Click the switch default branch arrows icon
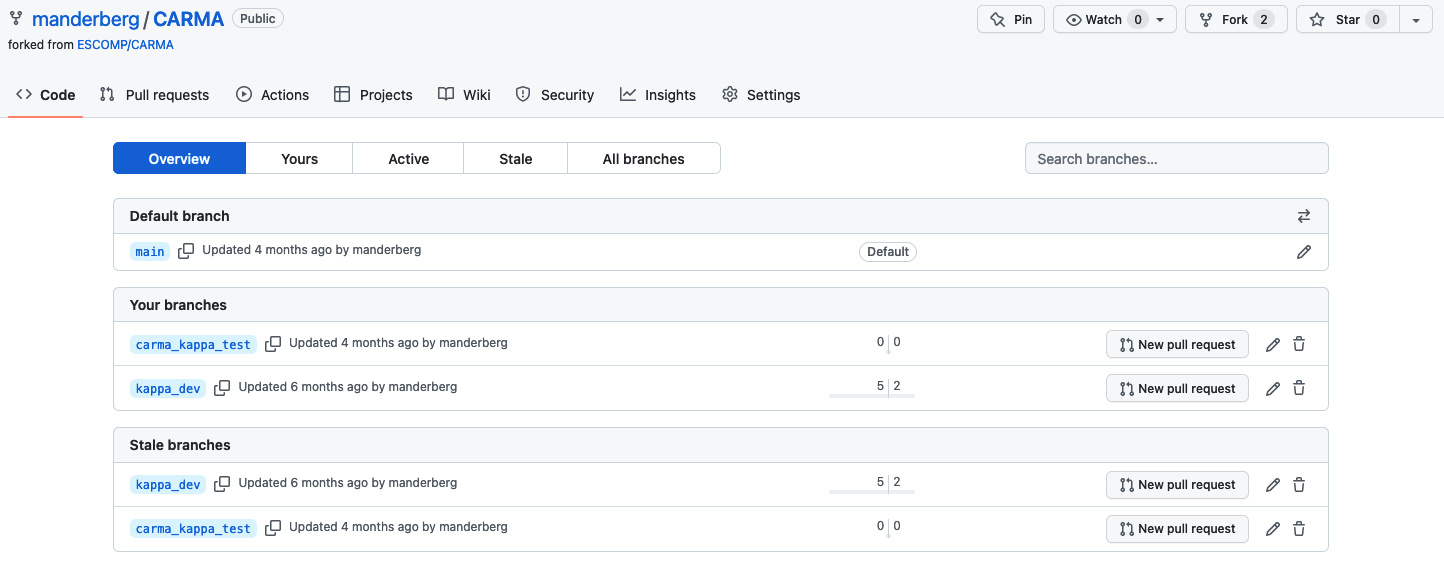 click(x=1303, y=216)
